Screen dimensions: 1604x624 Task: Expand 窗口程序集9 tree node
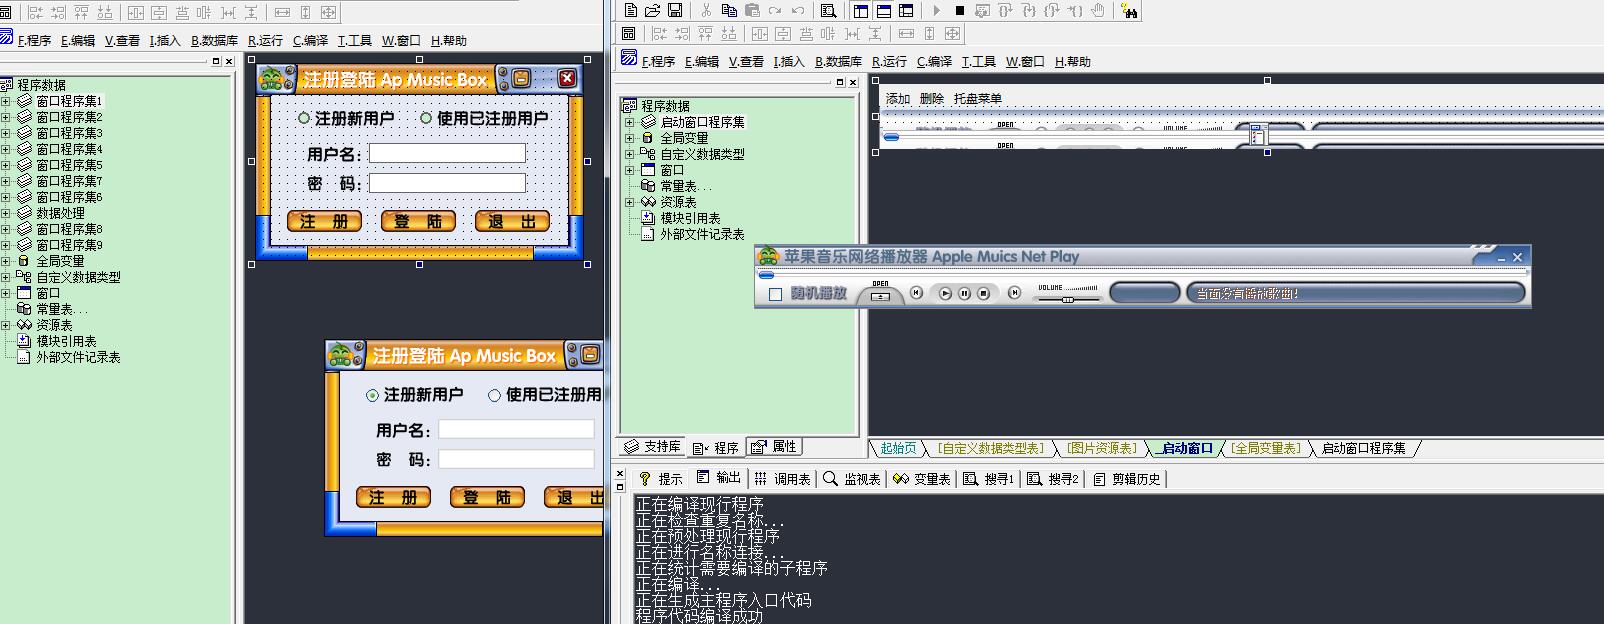coord(5,245)
